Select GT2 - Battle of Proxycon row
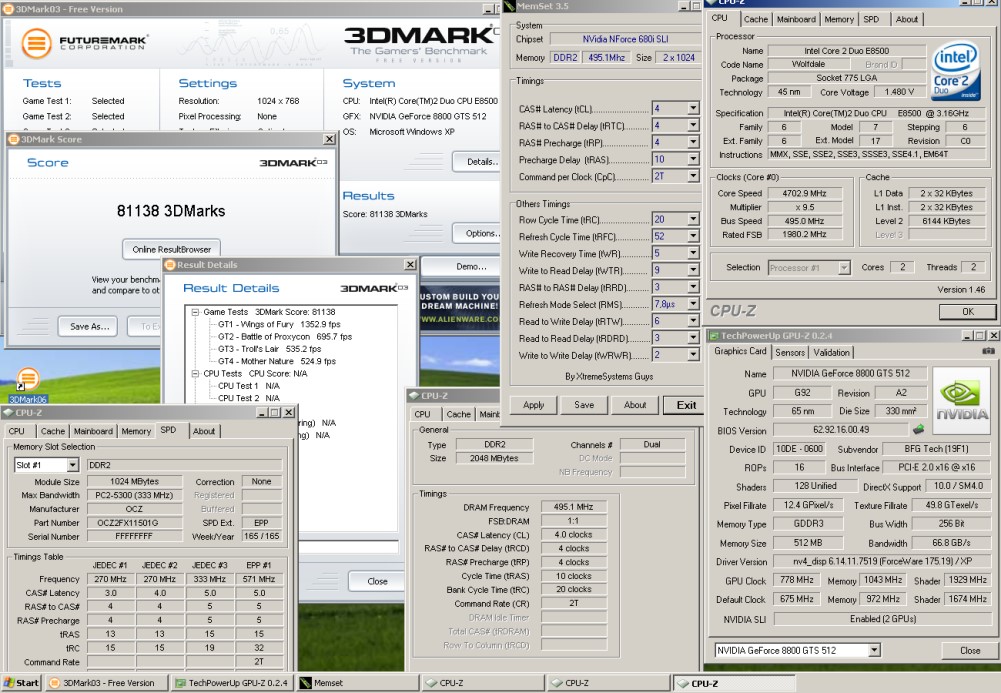The width and height of the screenshot is (1001, 693). (x=285, y=336)
